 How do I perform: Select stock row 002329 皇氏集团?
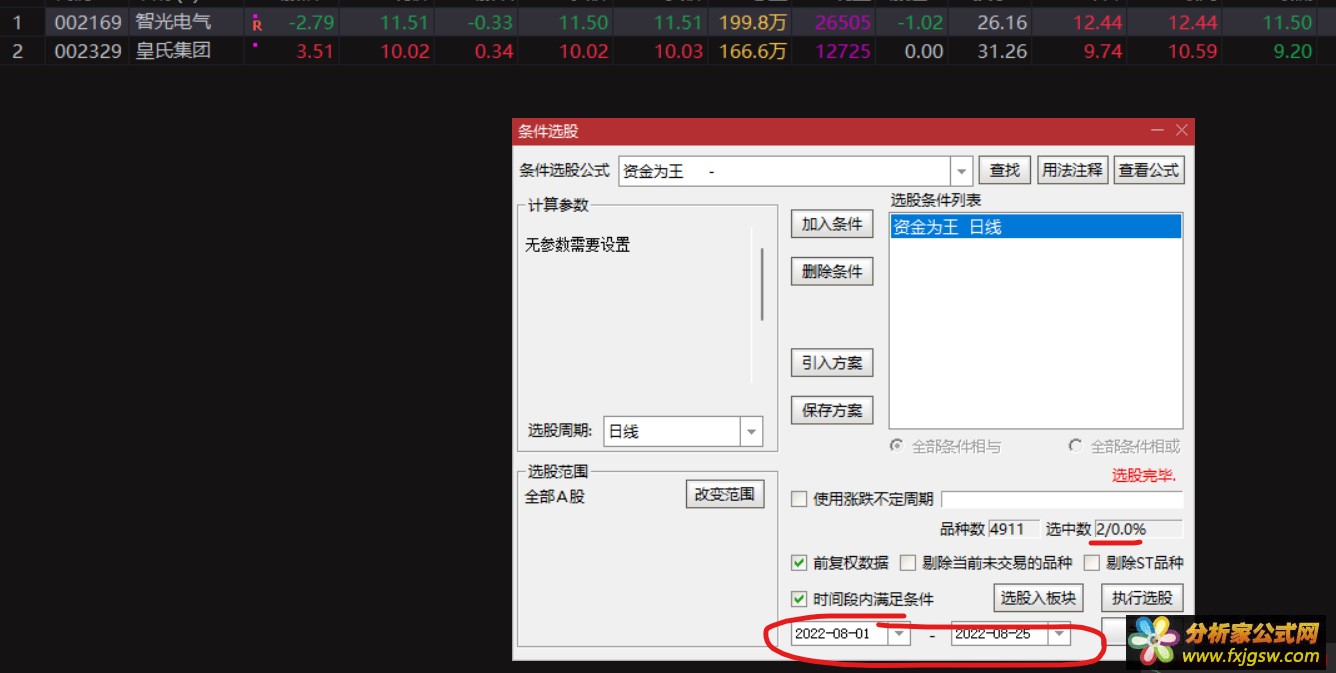668,51
